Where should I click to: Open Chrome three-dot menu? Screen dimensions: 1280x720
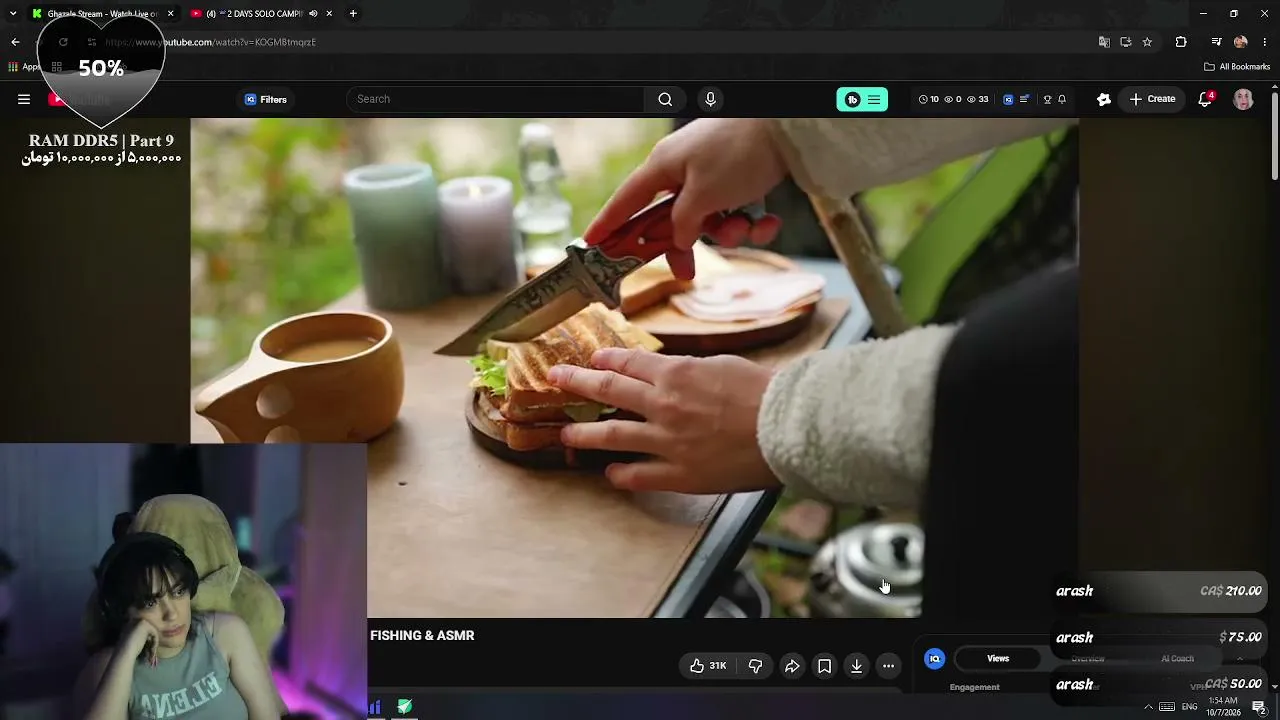coord(1265,42)
